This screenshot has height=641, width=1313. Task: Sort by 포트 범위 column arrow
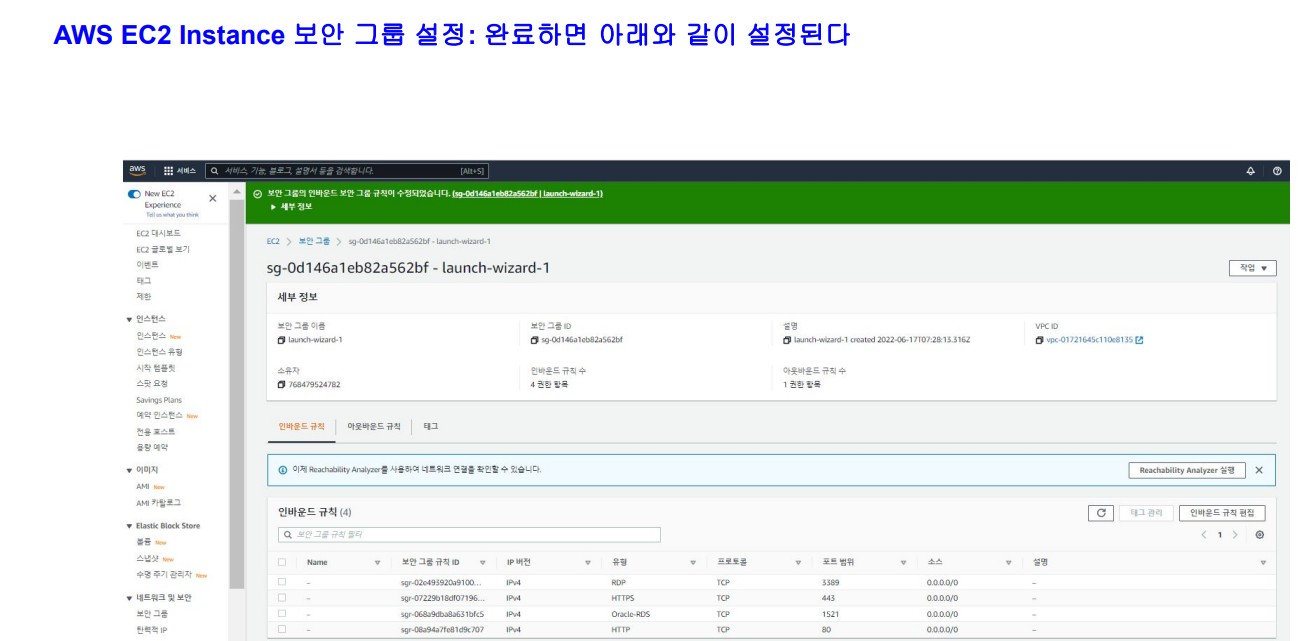[x=903, y=563]
